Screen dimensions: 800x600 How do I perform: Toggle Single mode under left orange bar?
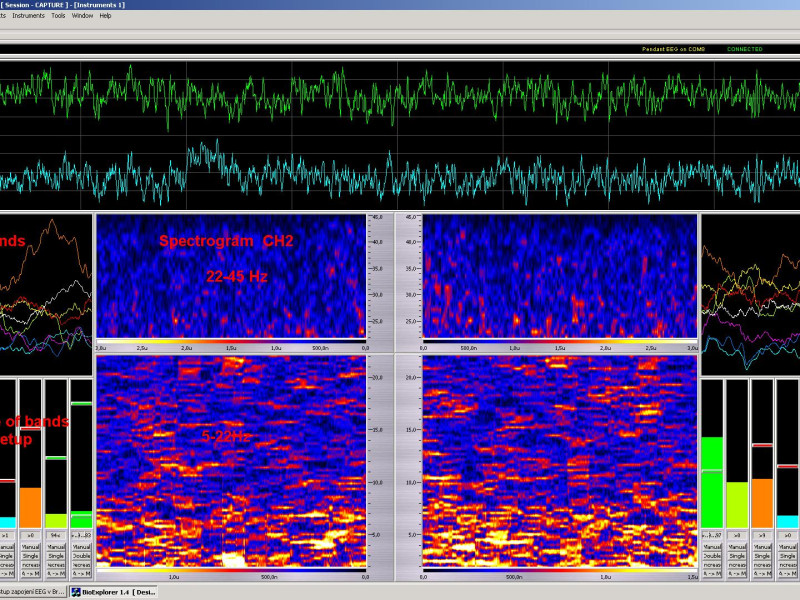click(30, 556)
